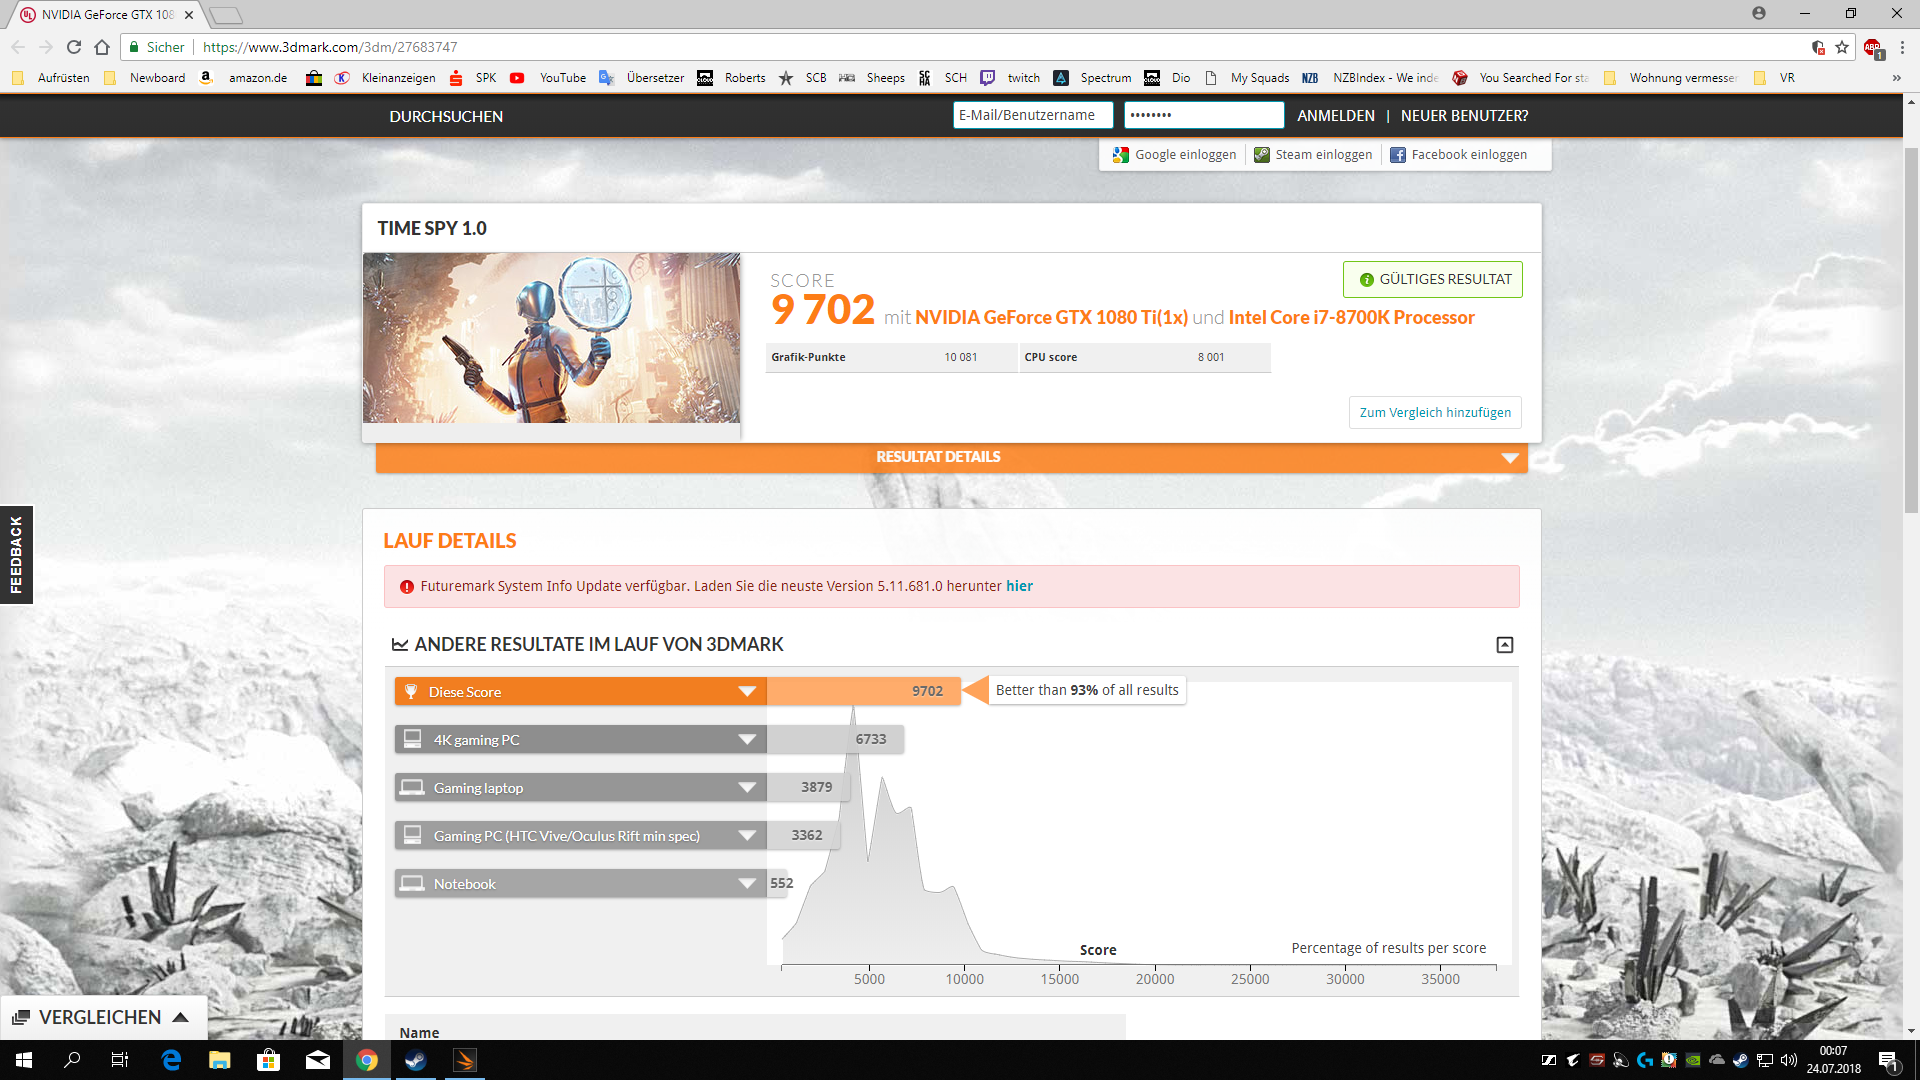Click the Steam icon in taskbar
The height and width of the screenshot is (1080, 1920).
pos(416,1060)
